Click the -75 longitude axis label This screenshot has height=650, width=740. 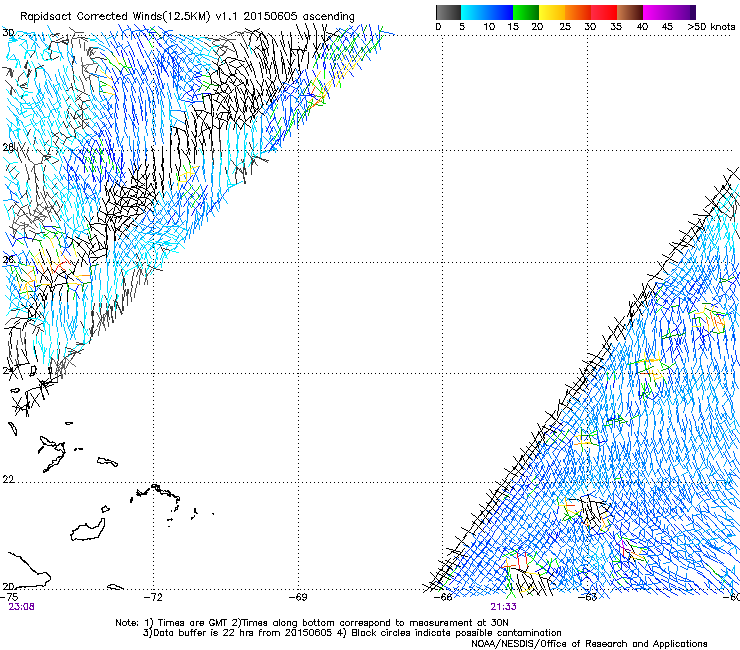pos(9,597)
